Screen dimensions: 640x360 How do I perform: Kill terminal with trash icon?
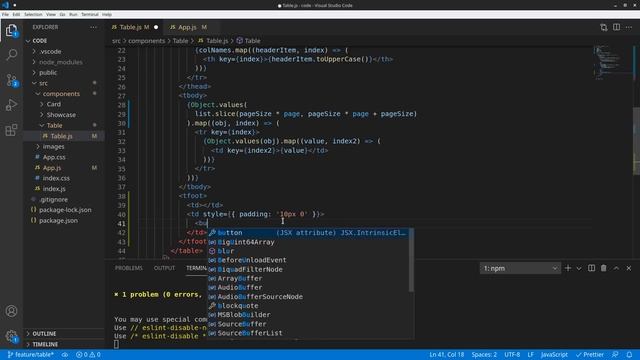click(x=604, y=268)
